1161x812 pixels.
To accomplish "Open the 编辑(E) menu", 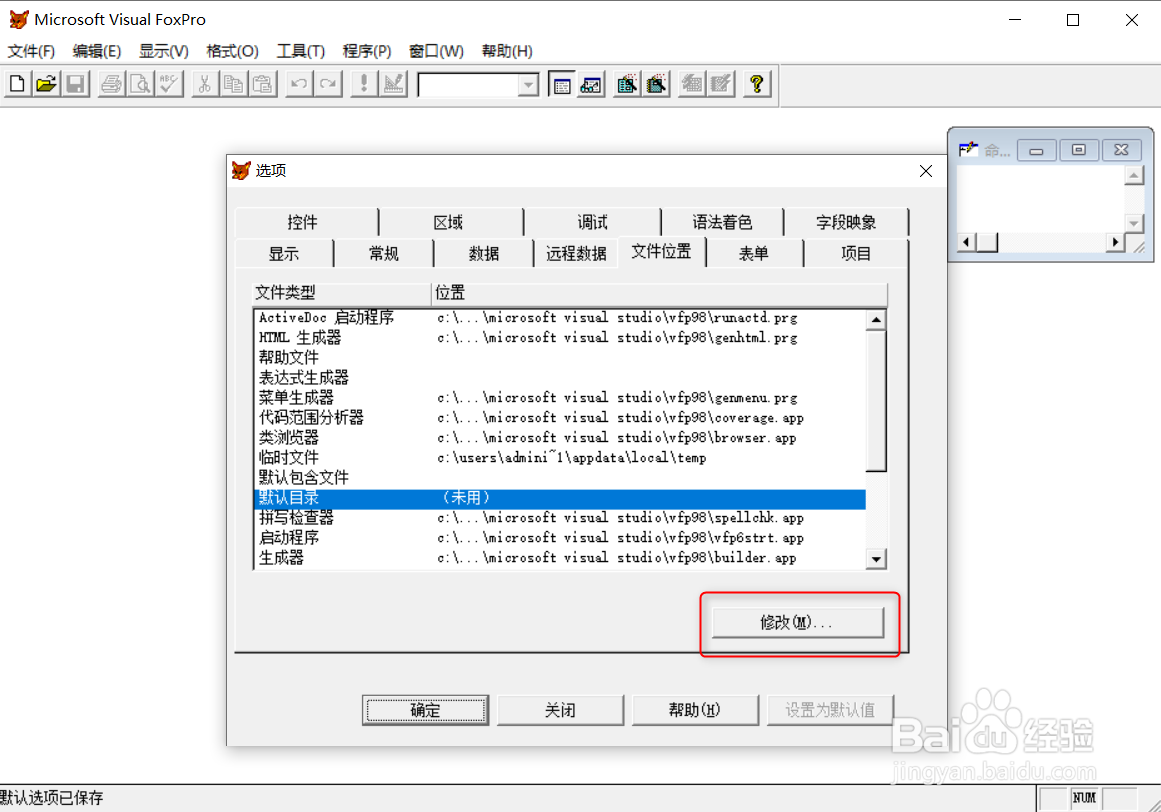I will (x=97, y=51).
